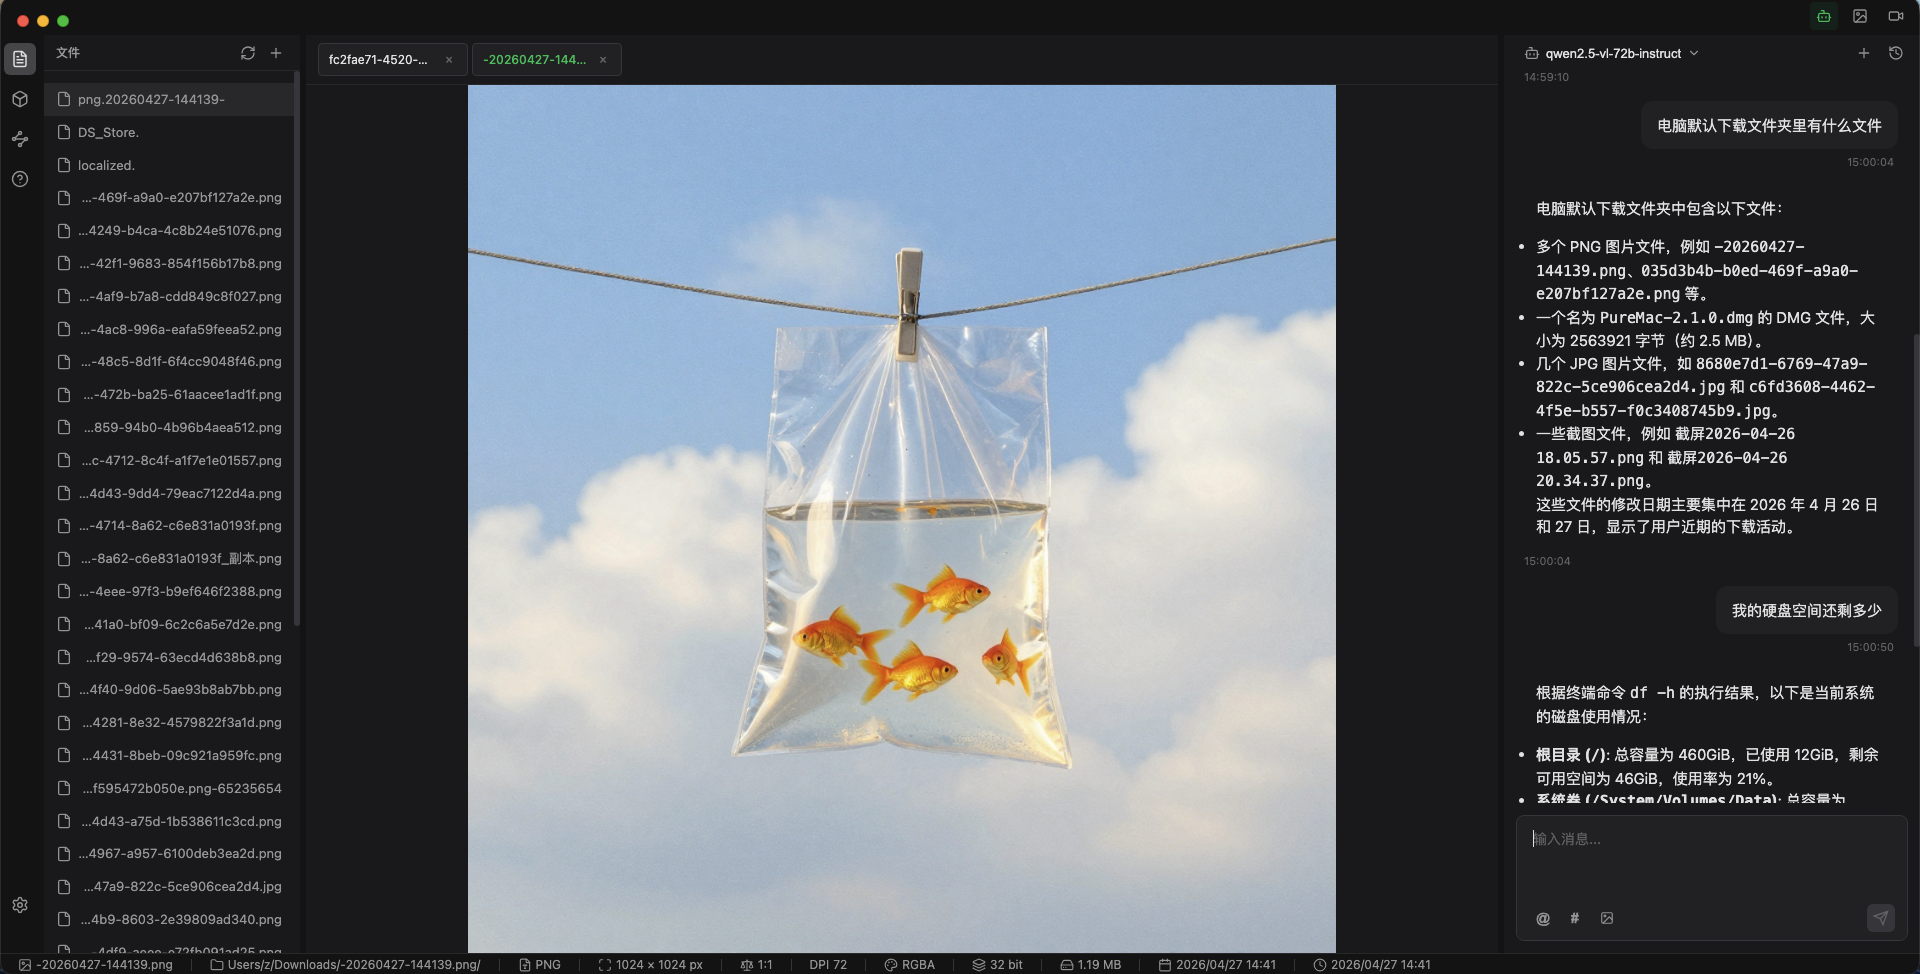The width and height of the screenshot is (1920, 974).
Task: Open file ending 469f-a9a0-e207bf127a2e.png
Action: point(170,198)
